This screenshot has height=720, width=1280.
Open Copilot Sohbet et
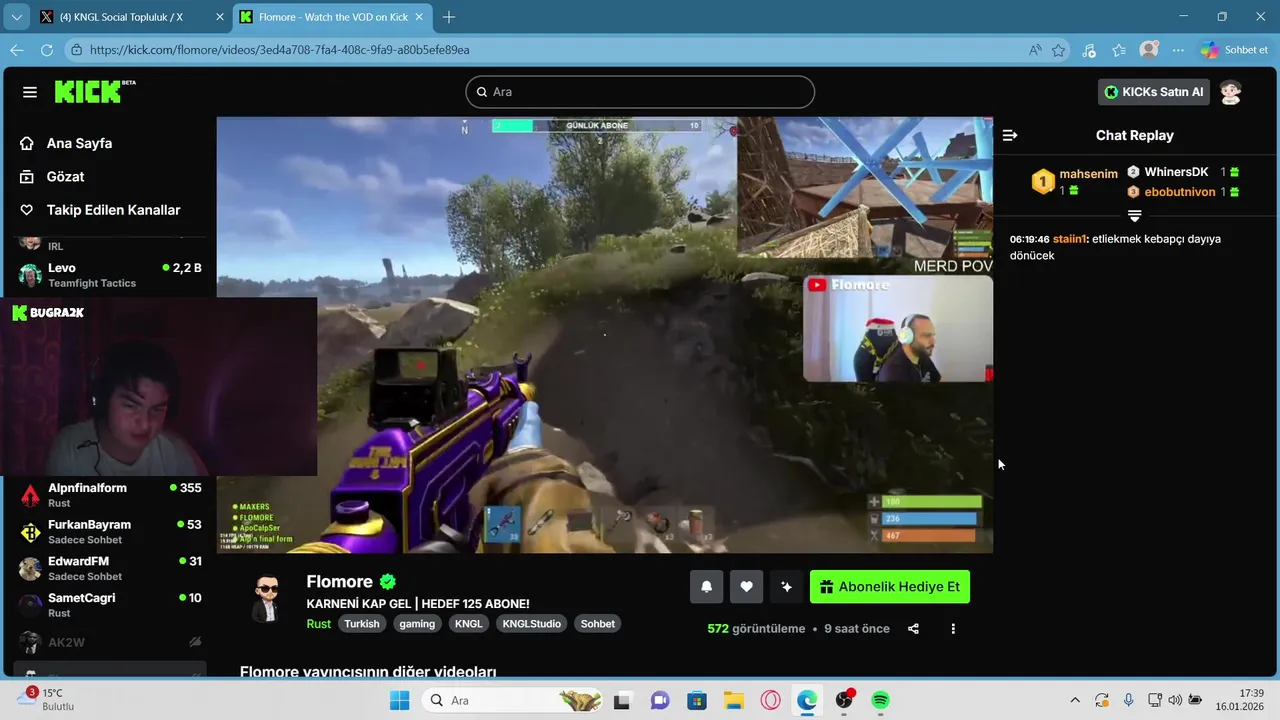click(1235, 50)
